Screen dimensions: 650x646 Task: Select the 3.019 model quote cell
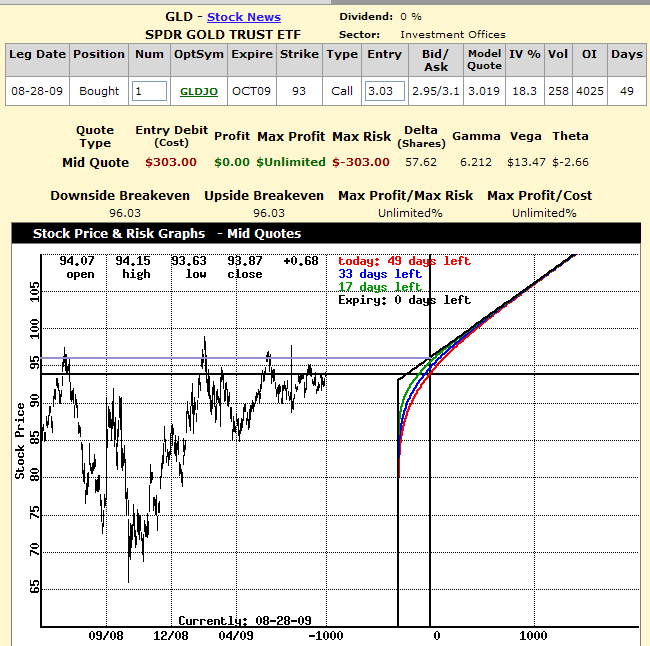[484, 91]
